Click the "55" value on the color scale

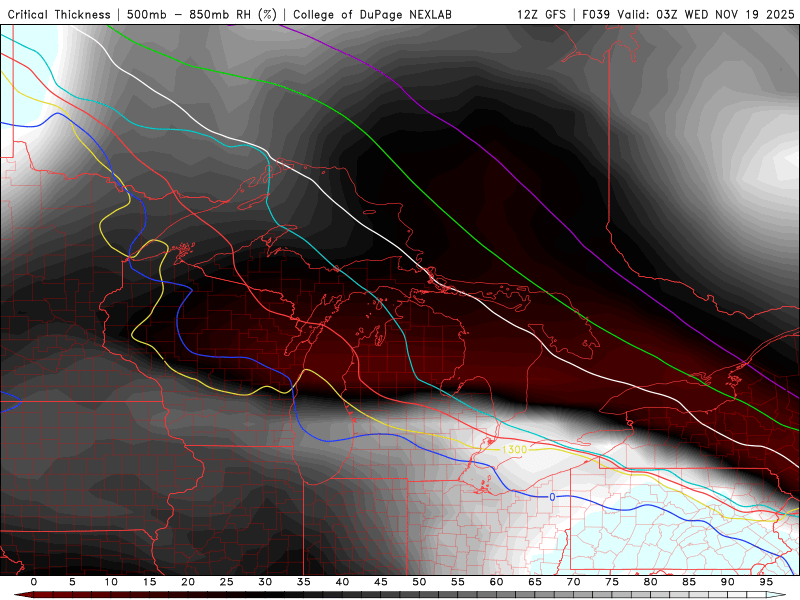tap(458, 582)
